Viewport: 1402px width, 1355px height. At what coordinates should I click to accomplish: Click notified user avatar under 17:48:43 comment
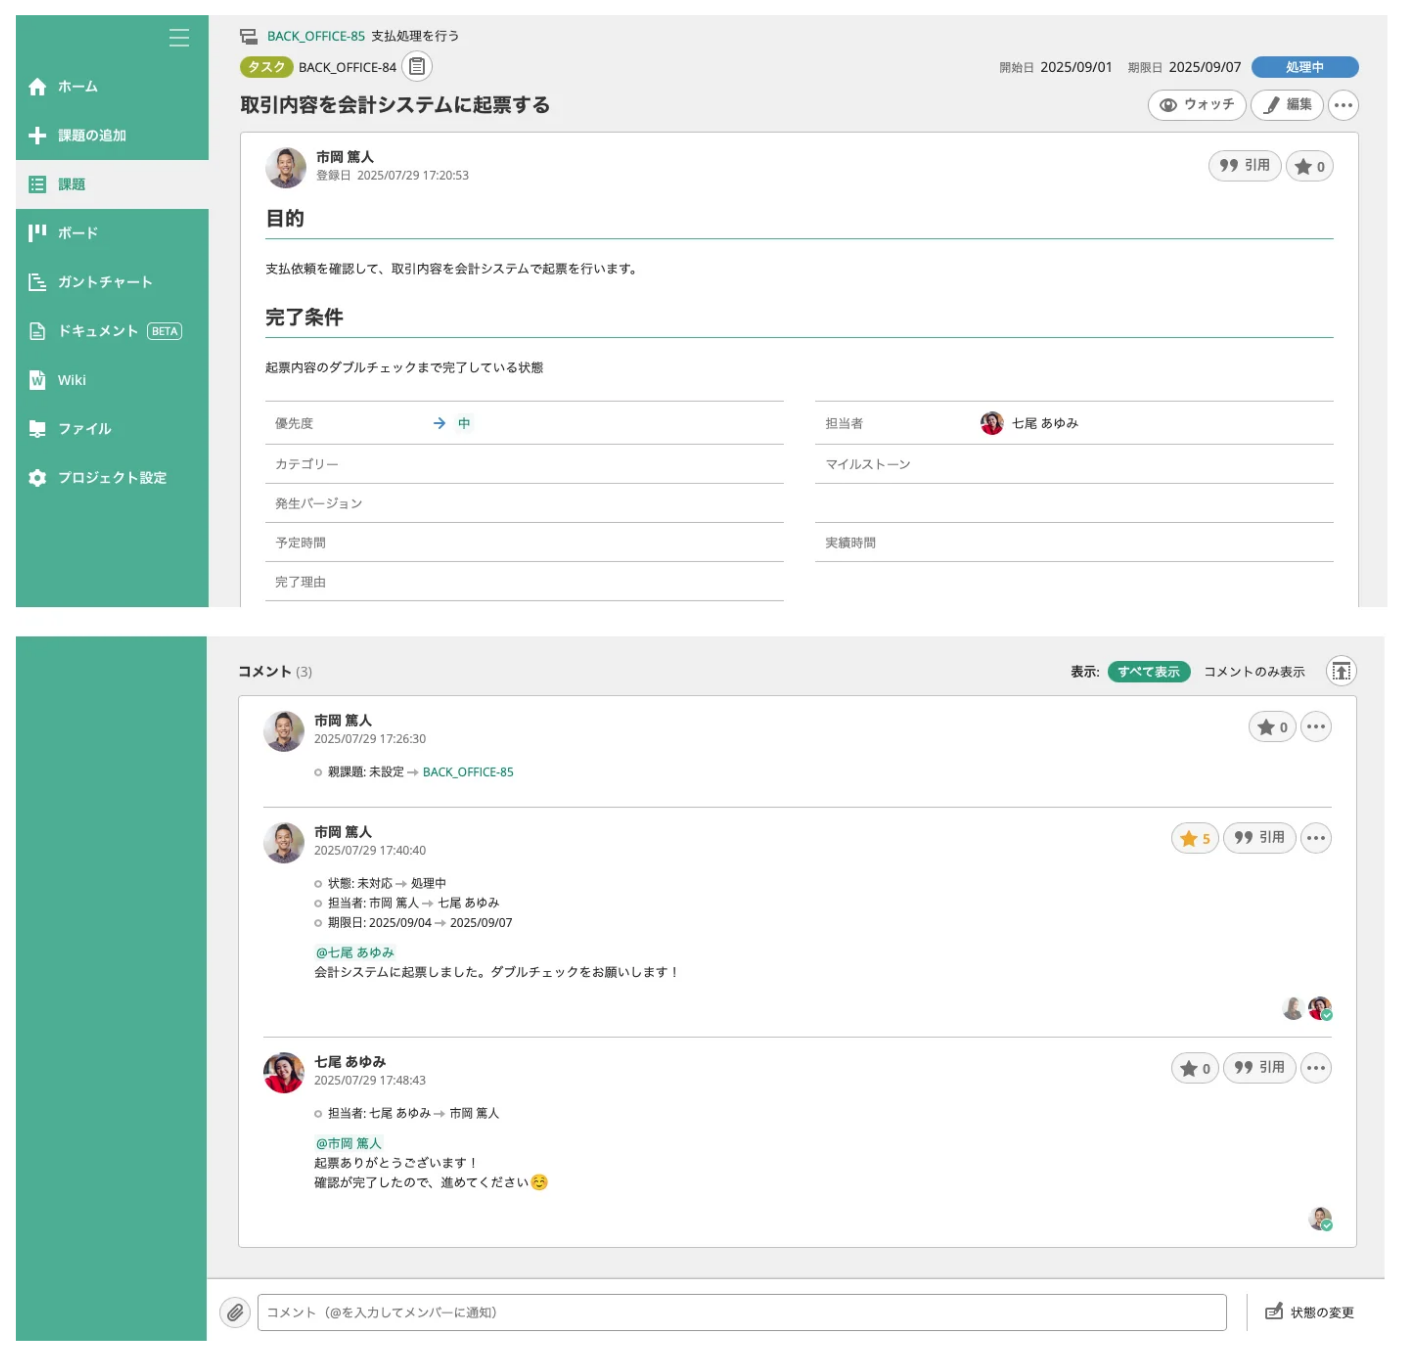pyautogui.click(x=1320, y=1219)
